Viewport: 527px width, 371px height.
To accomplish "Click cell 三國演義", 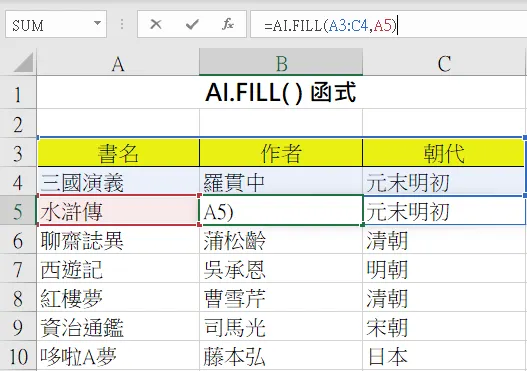I will point(118,182).
